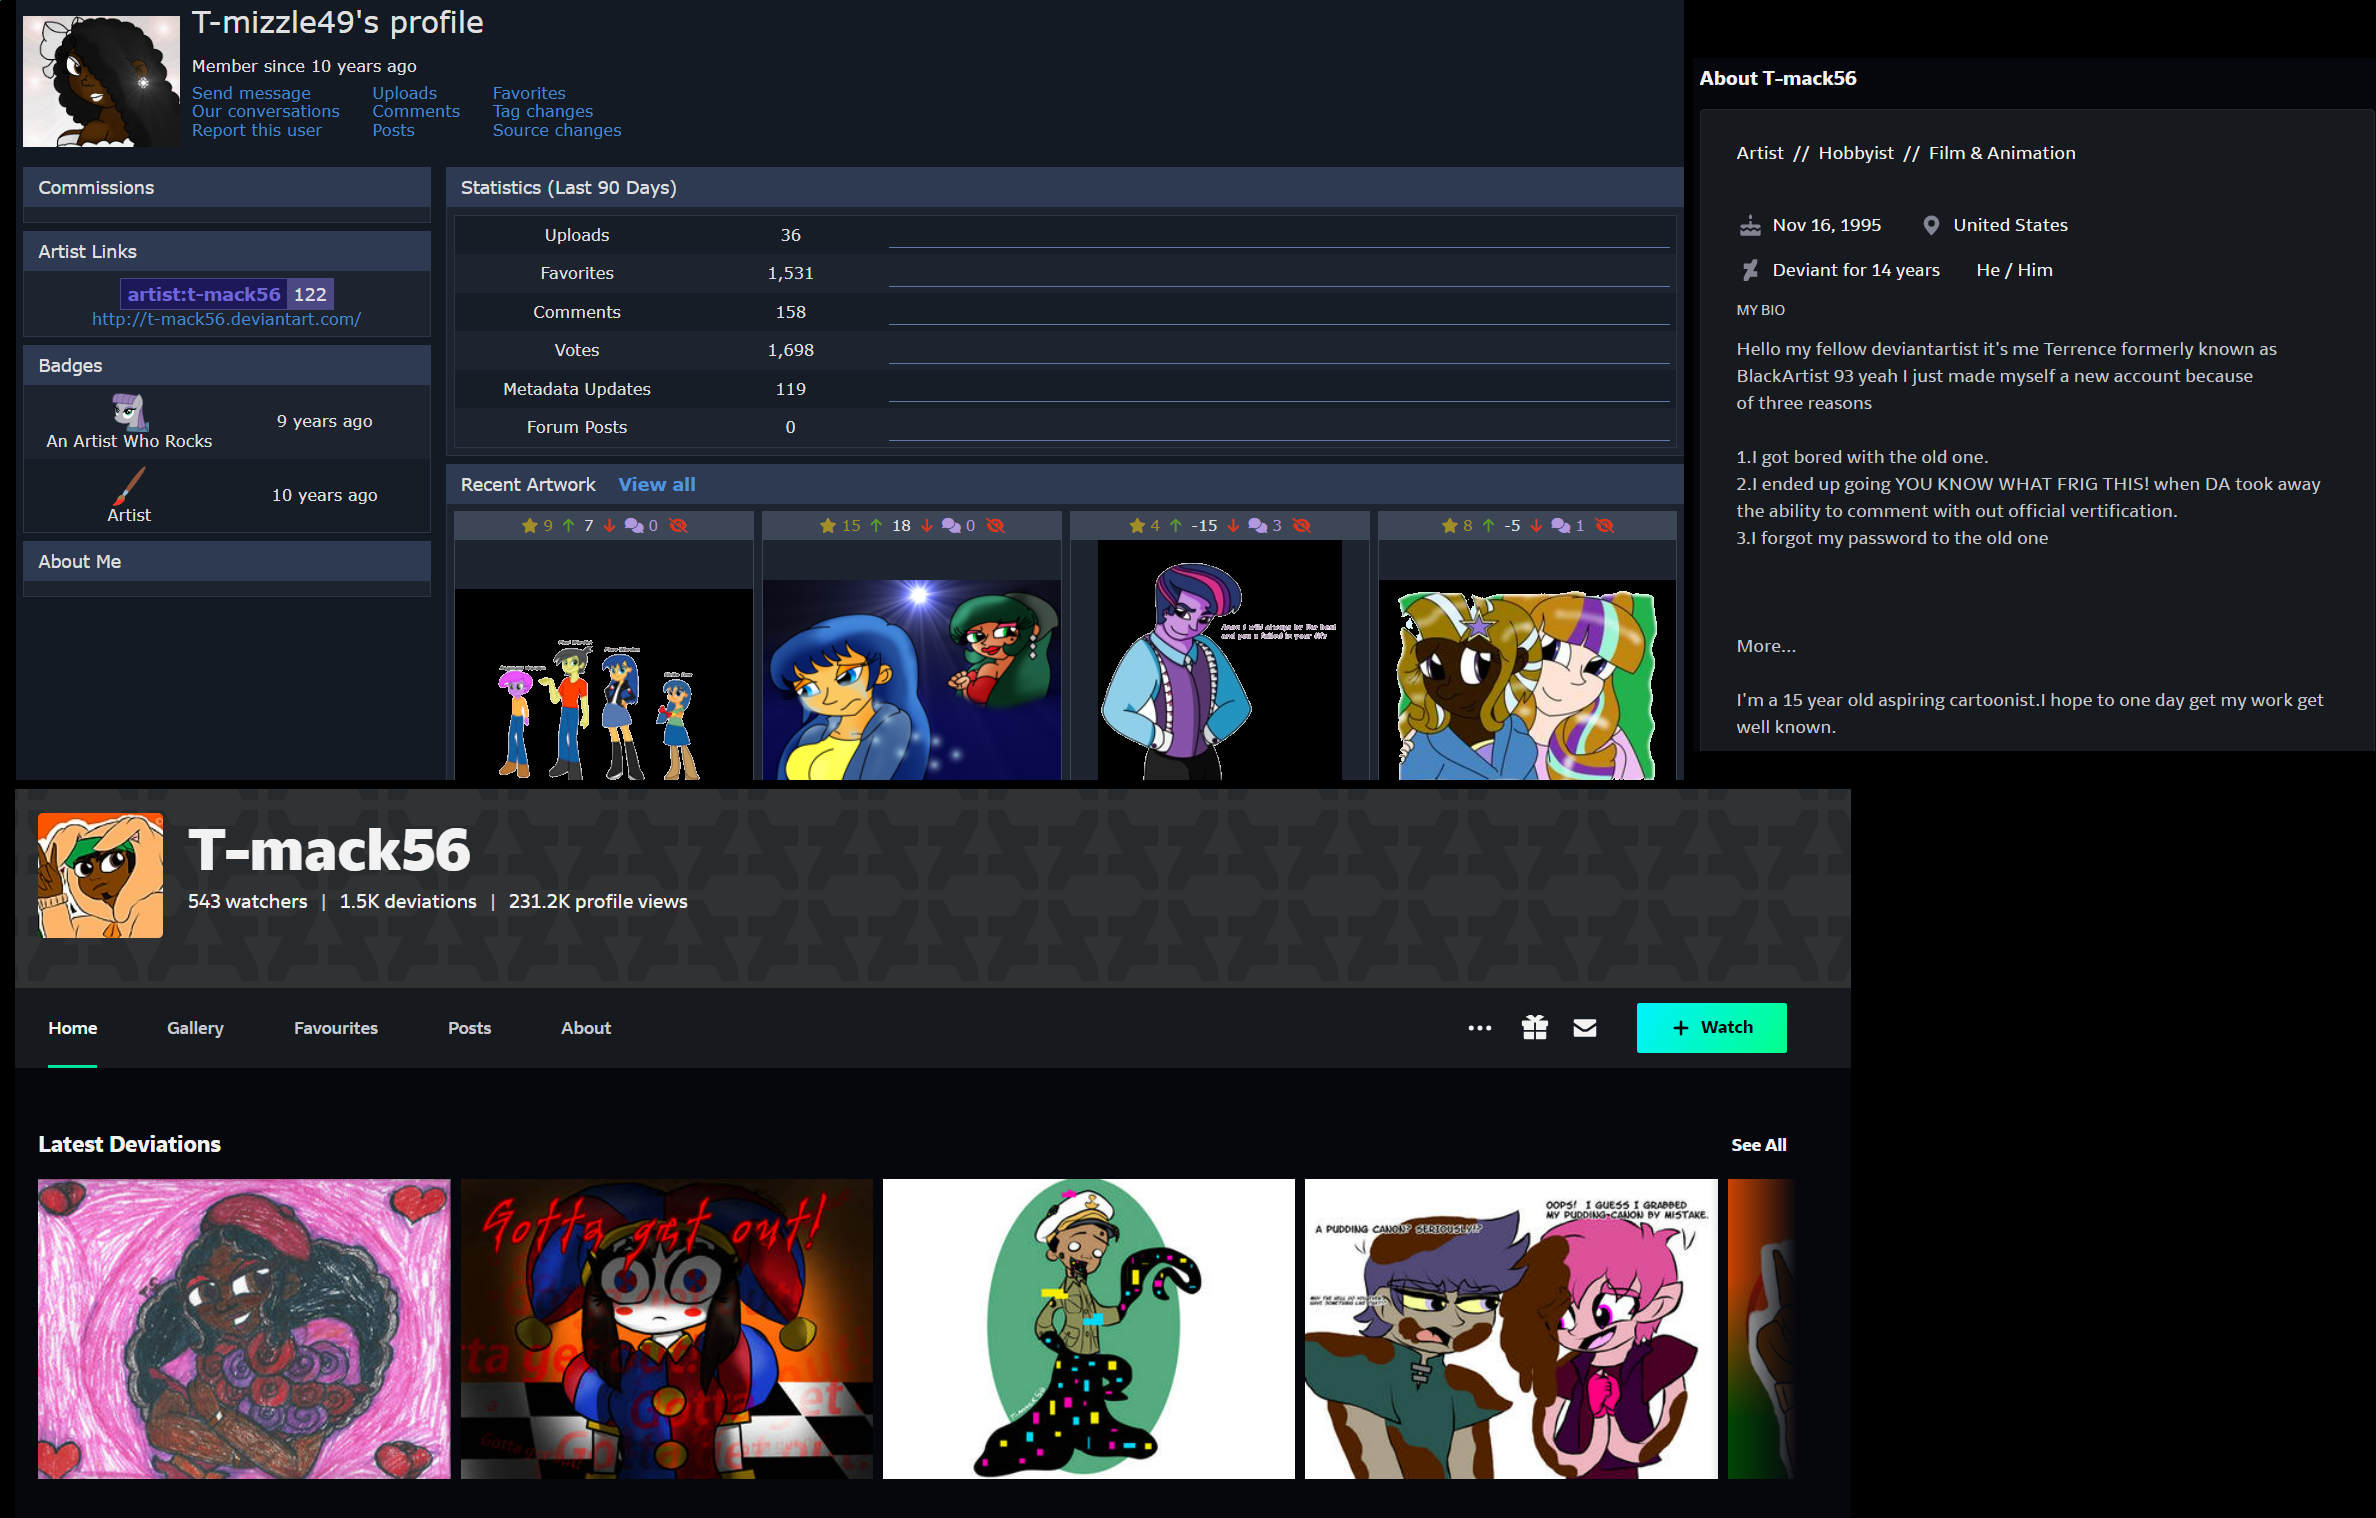This screenshot has height=1518, width=2376.
Task: Click 'Report this user' link
Action: point(257,130)
